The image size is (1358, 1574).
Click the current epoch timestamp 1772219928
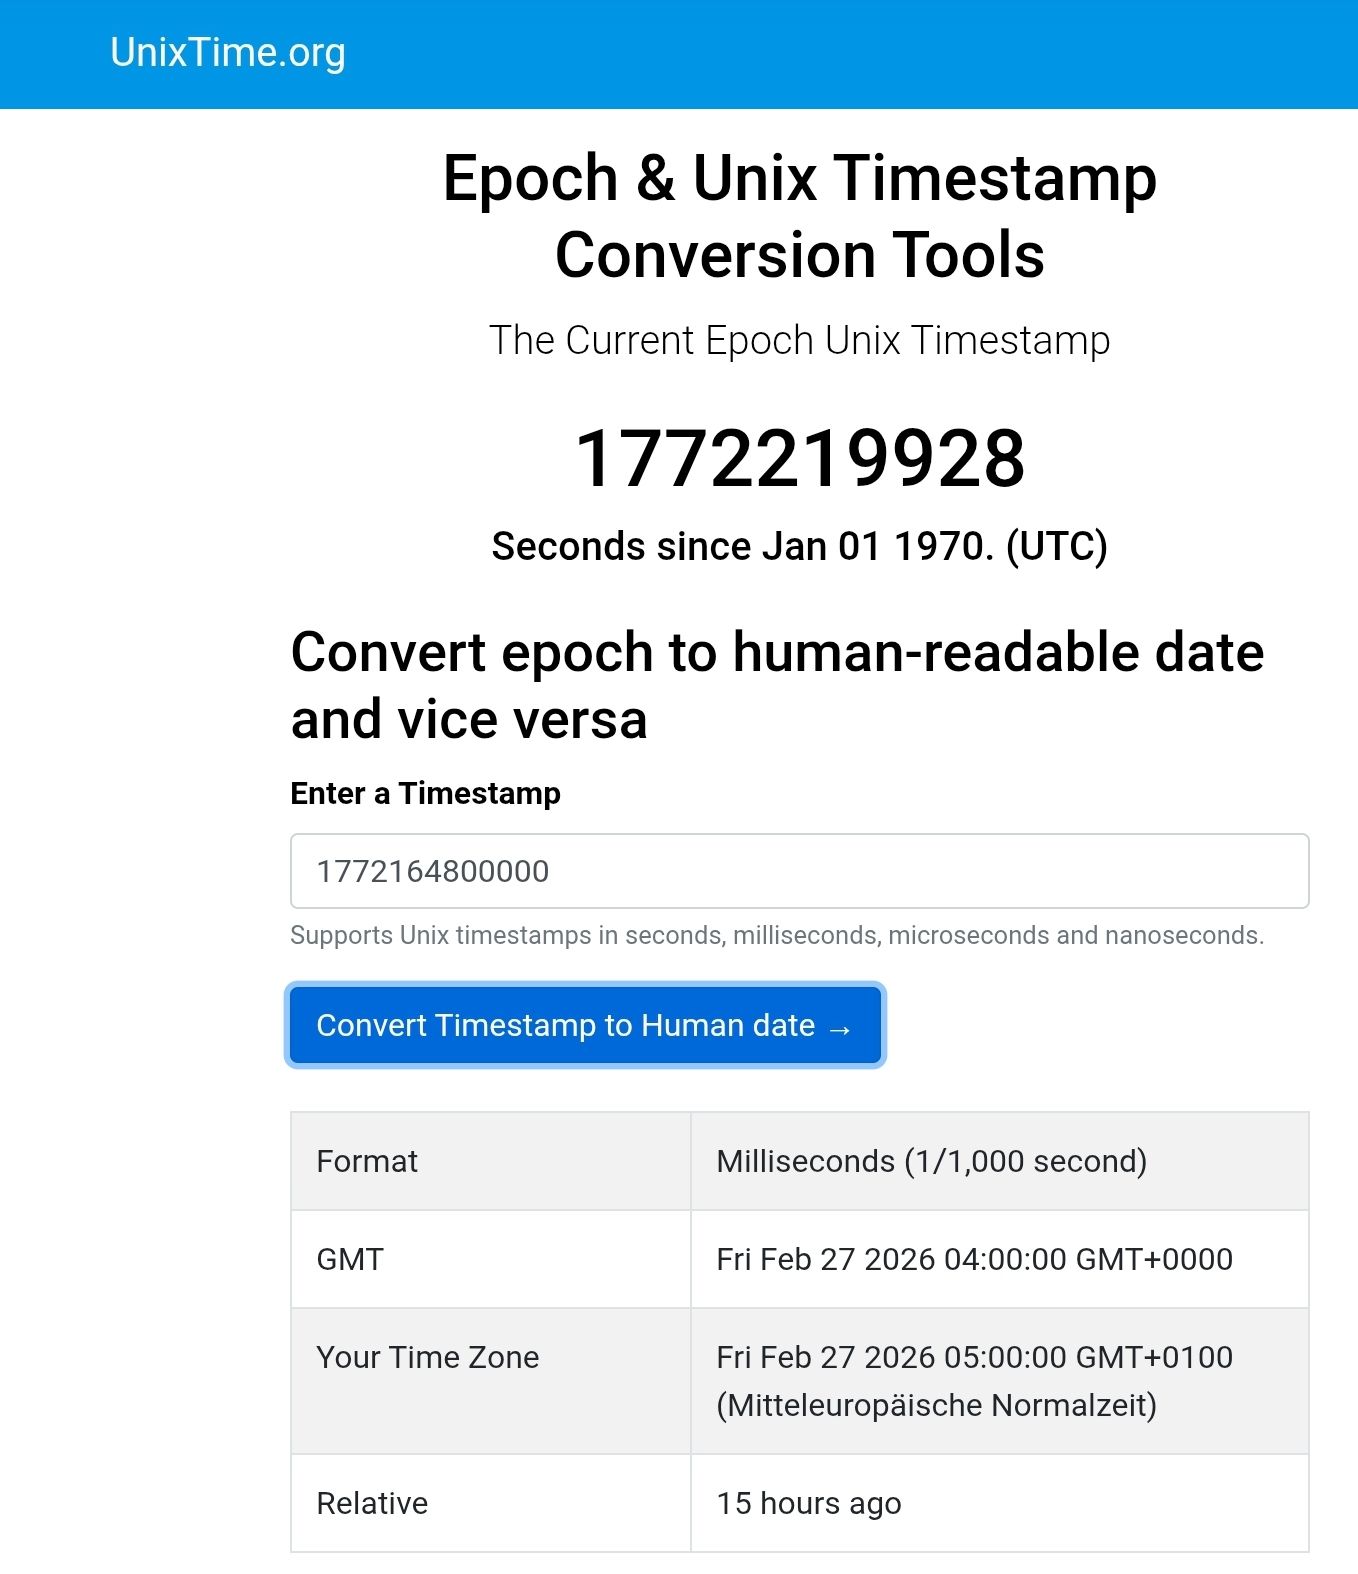click(x=800, y=460)
